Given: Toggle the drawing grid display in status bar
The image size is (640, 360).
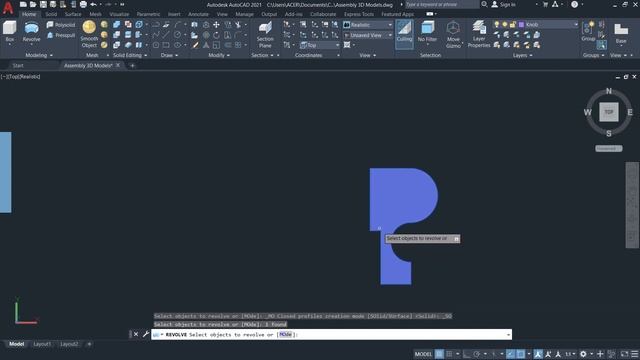Looking at the screenshot, I should click(439, 354).
